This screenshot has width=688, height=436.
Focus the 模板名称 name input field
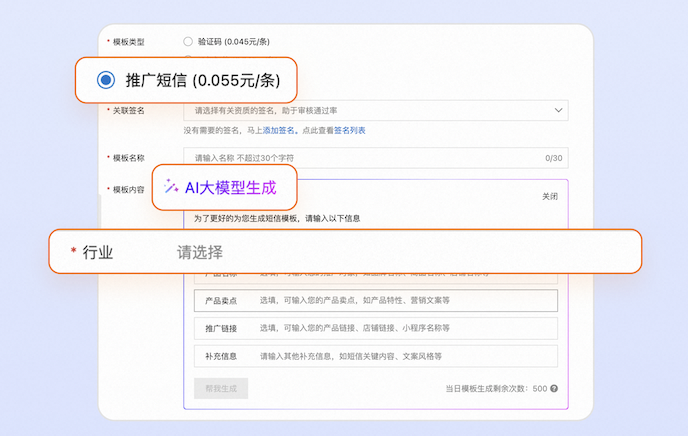pos(376,158)
